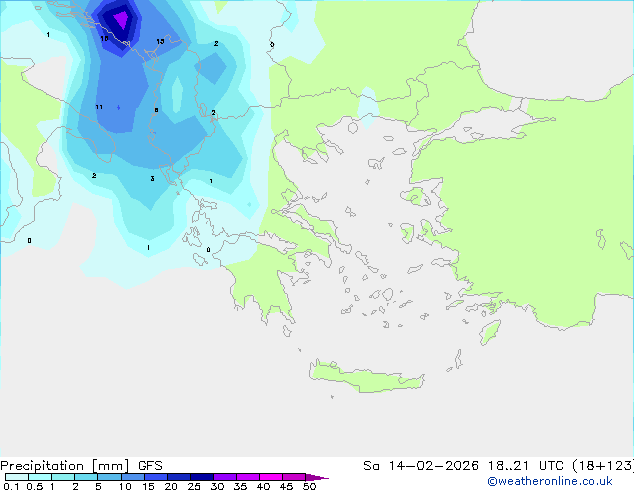Click the legend tick label "25"
The width and height of the screenshot is (634, 490).
click(x=194, y=486)
